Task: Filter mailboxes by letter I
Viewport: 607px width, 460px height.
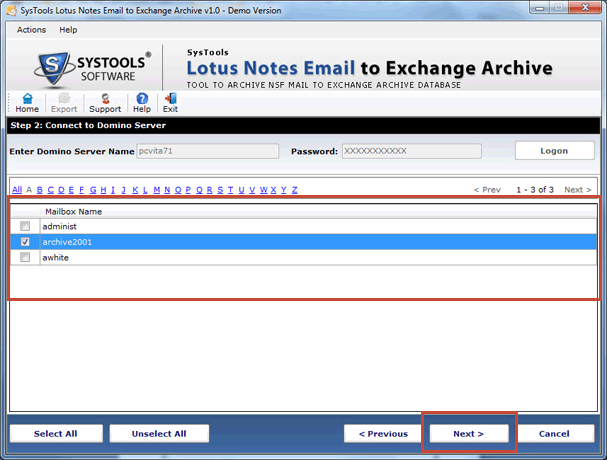Action: coord(113,190)
